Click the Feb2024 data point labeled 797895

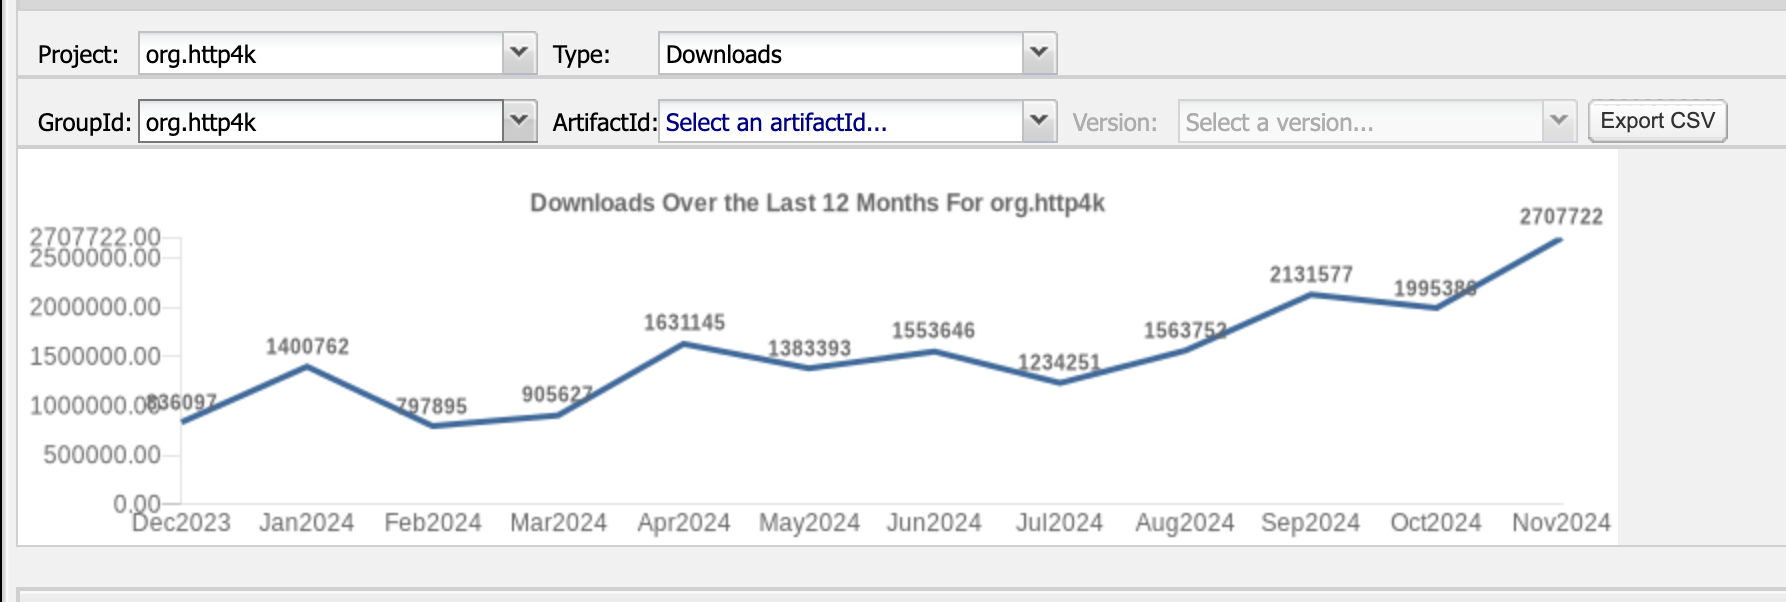pyautogui.click(x=433, y=426)
